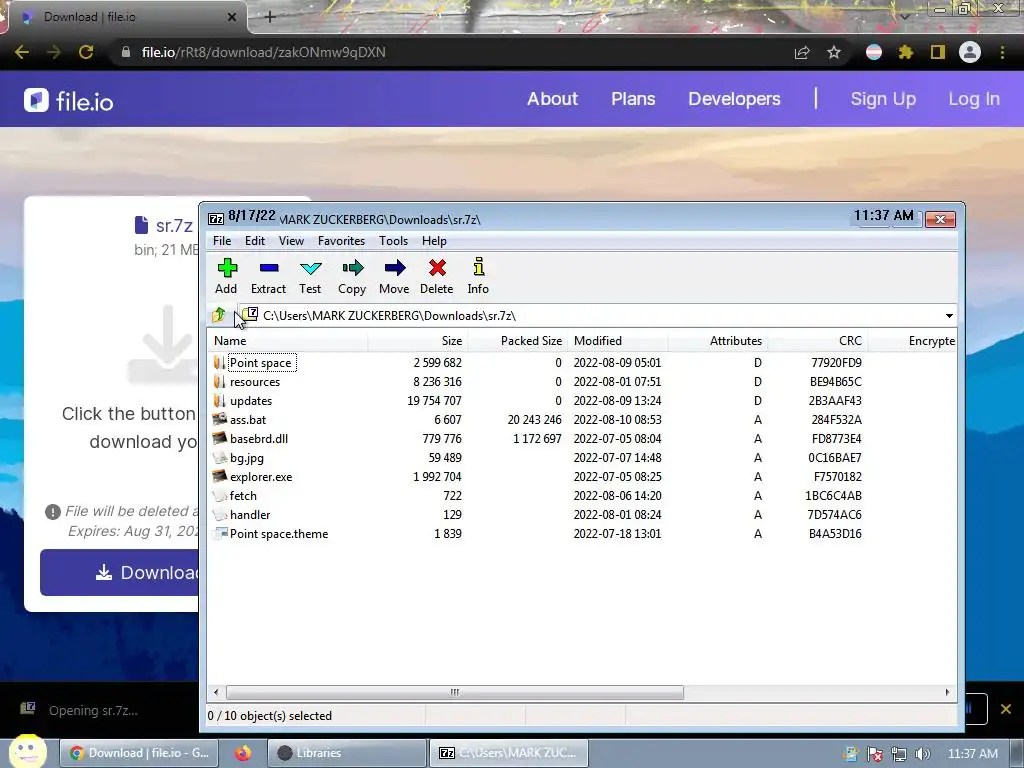
Task: Select the bg.jpg file icon
Action: [220, 457]
